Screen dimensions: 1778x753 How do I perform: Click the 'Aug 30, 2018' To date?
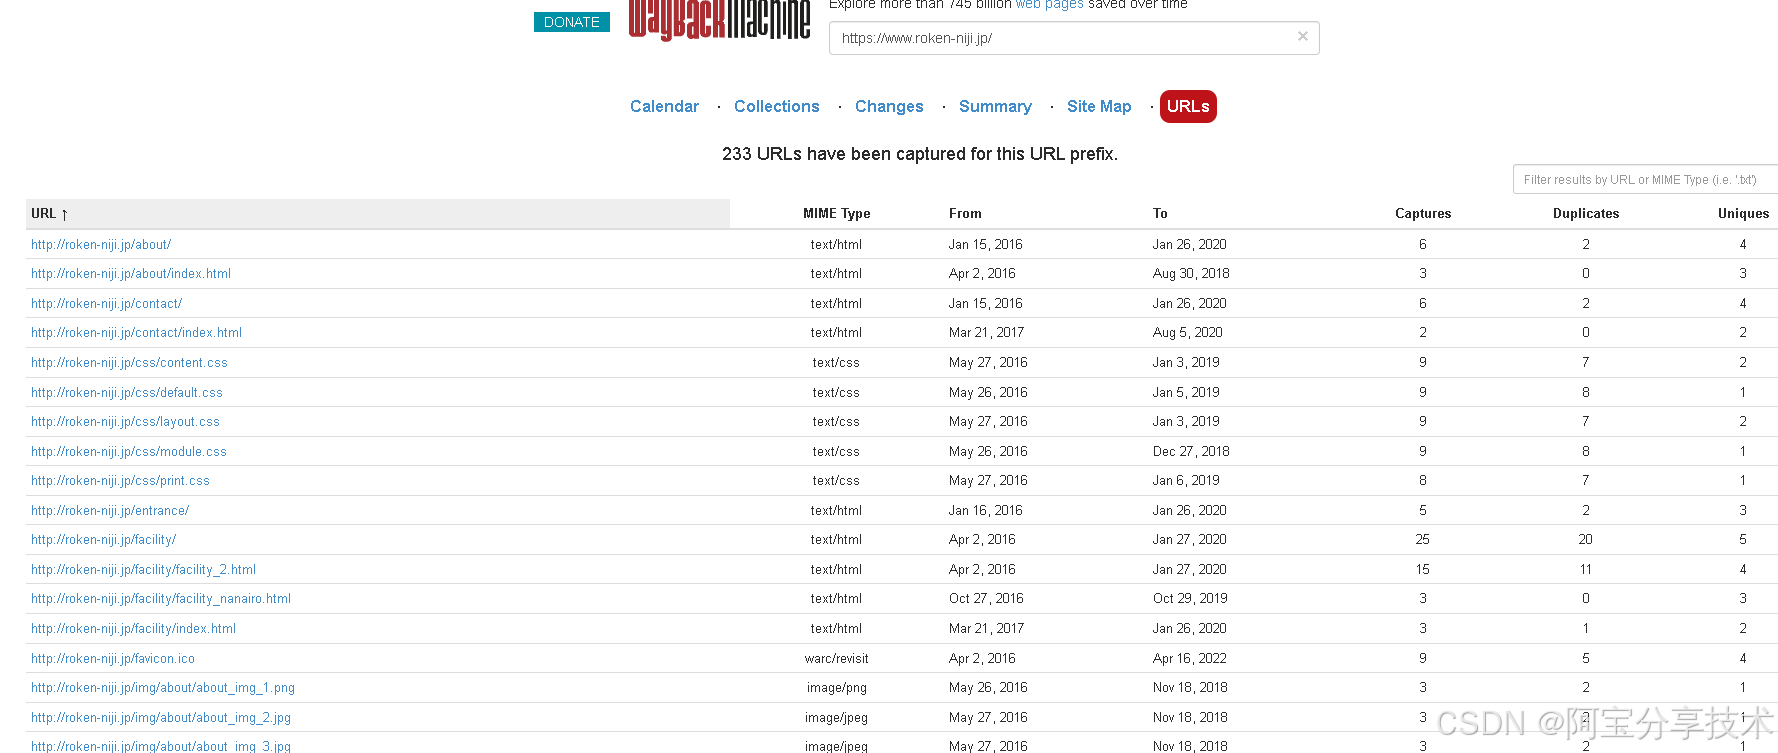point(1191,273)
